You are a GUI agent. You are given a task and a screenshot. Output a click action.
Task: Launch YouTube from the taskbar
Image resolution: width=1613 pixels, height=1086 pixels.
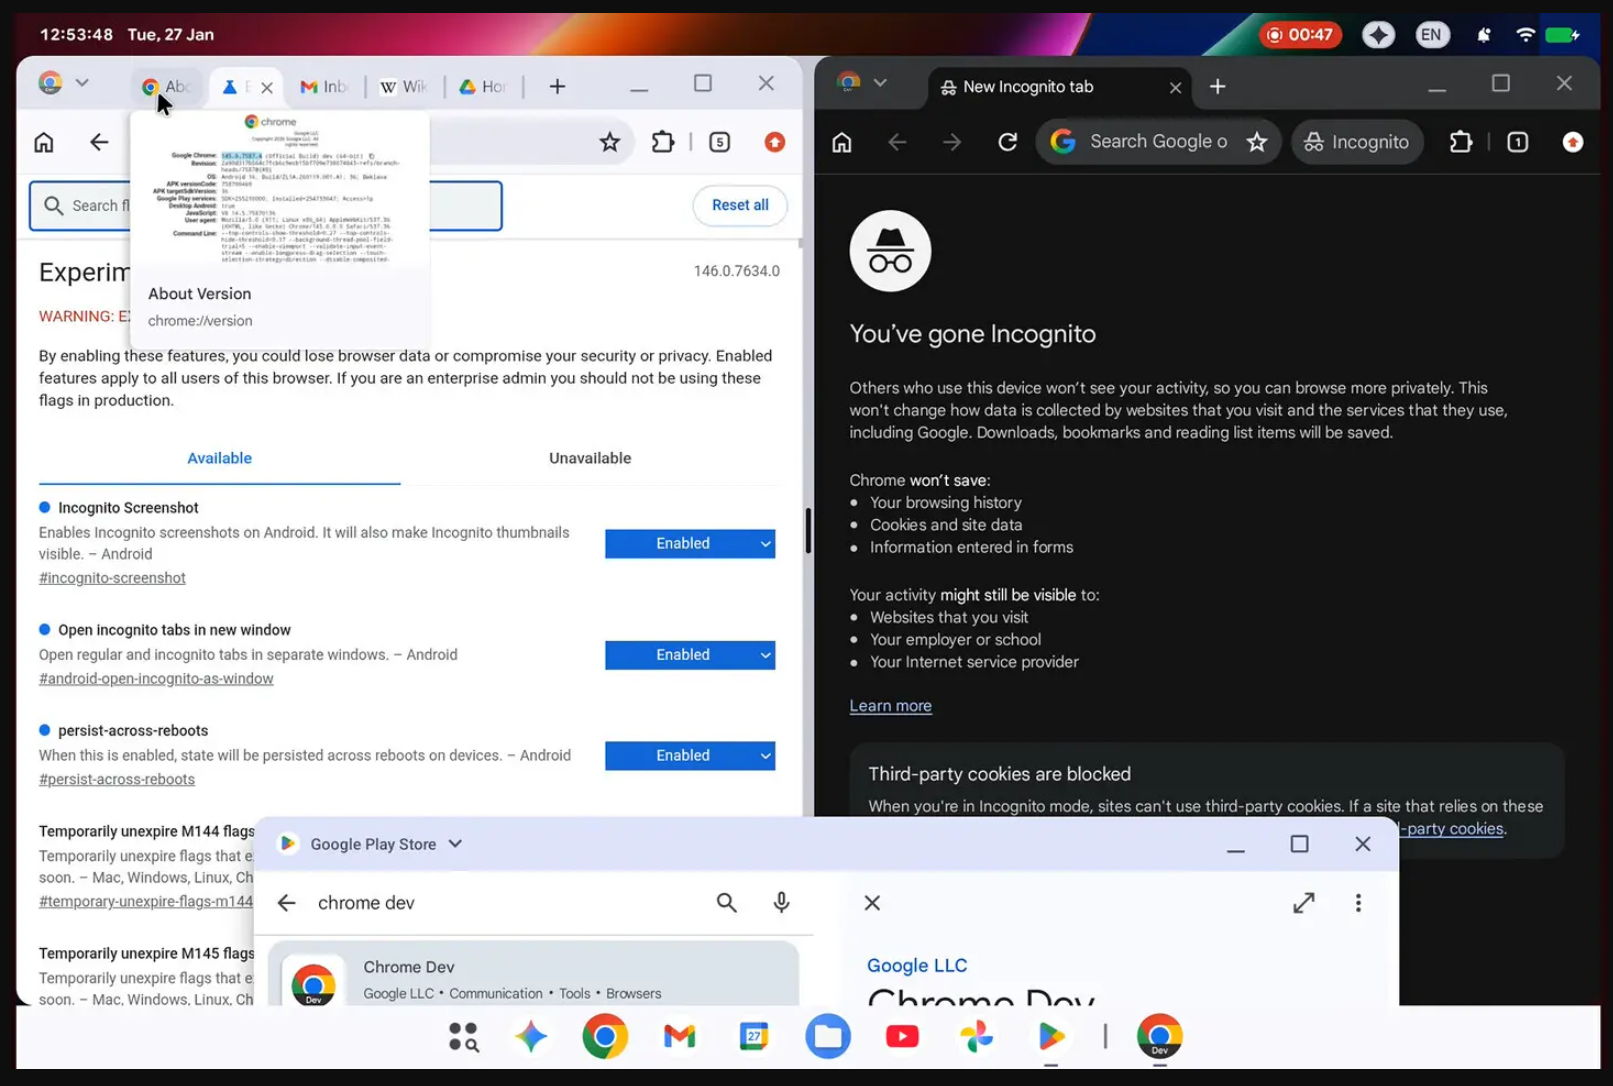tap(902, 1036)
